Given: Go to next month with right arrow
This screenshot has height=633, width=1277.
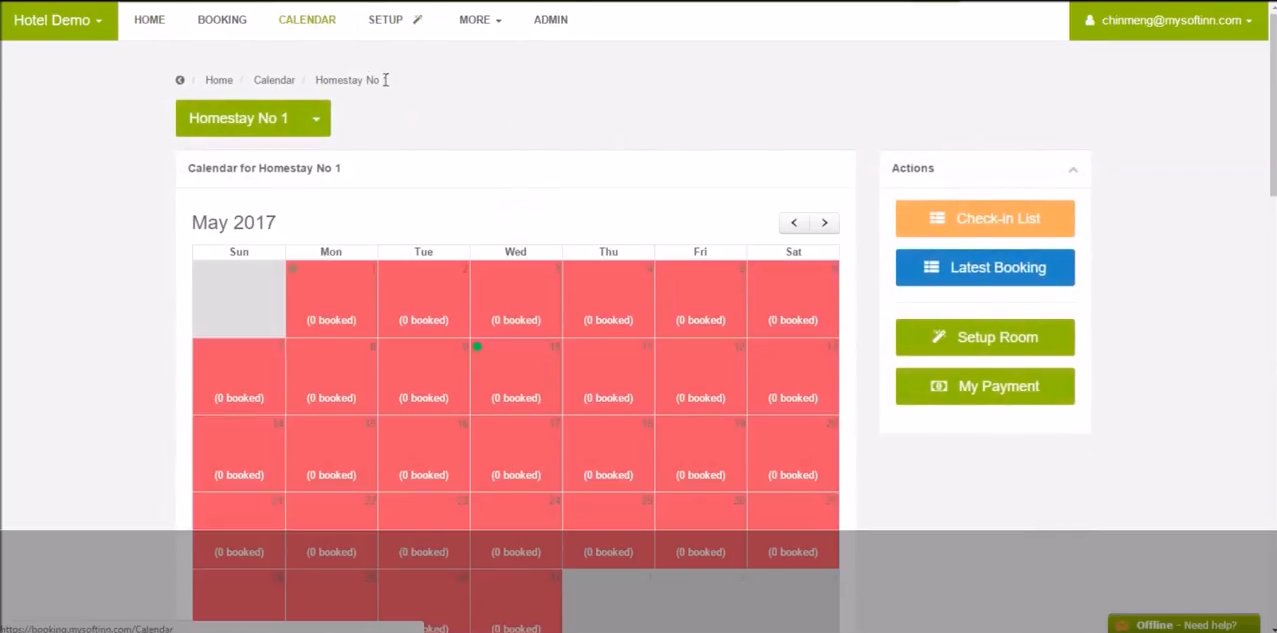Looking at the screenshot, I should pyautogui.click(x=824, y=223).
